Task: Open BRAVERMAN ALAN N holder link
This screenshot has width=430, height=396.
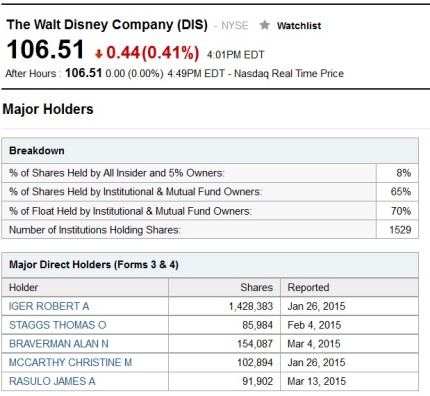Action: pos(59,344)
